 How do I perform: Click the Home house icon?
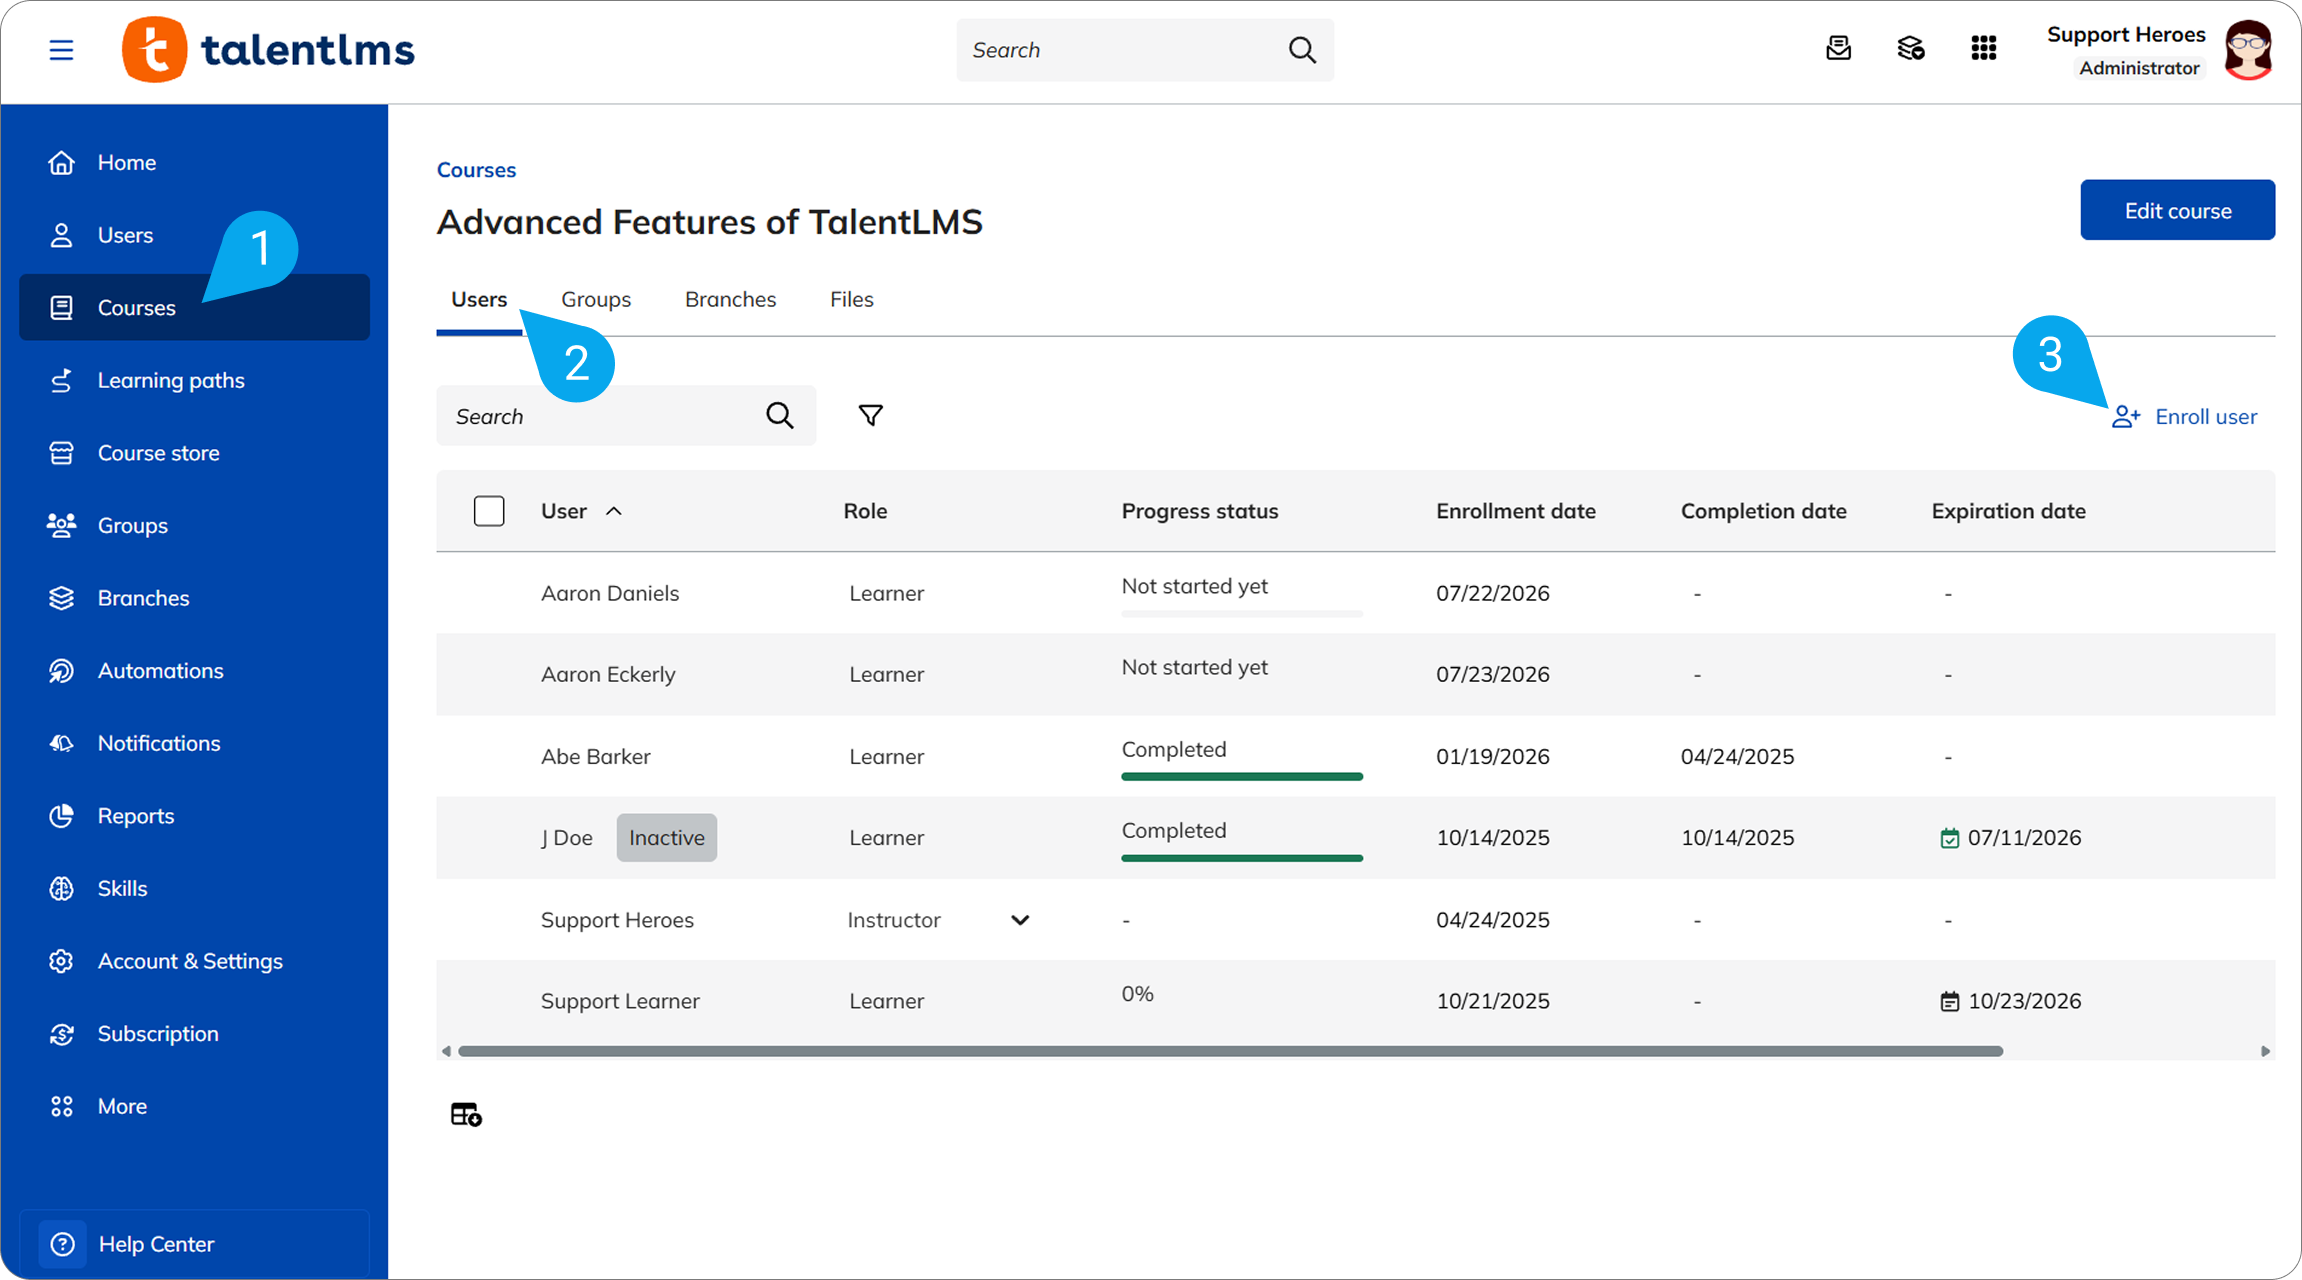tap(61, 162)
